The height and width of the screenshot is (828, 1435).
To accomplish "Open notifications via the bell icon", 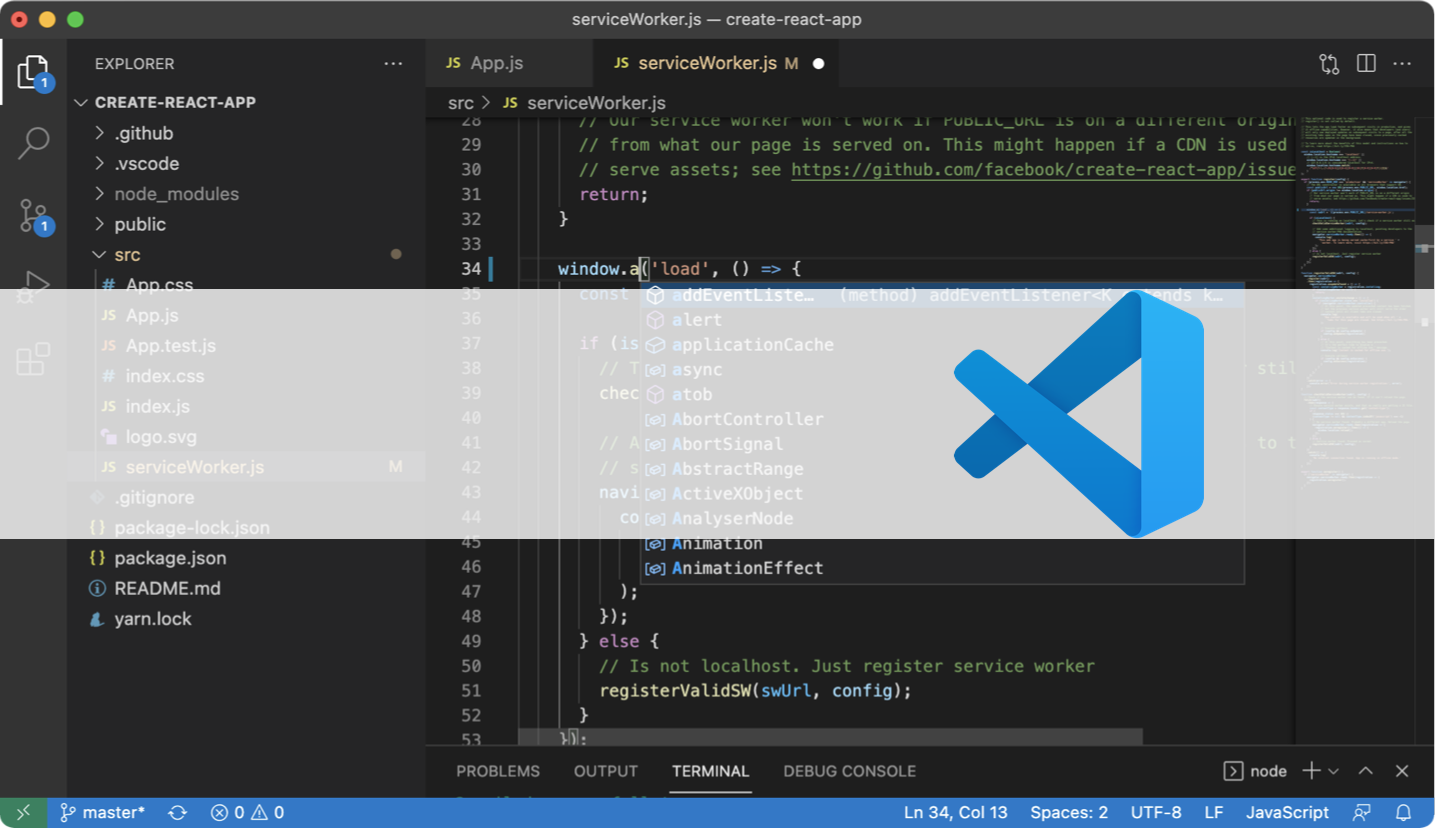I will (1404, 812).
